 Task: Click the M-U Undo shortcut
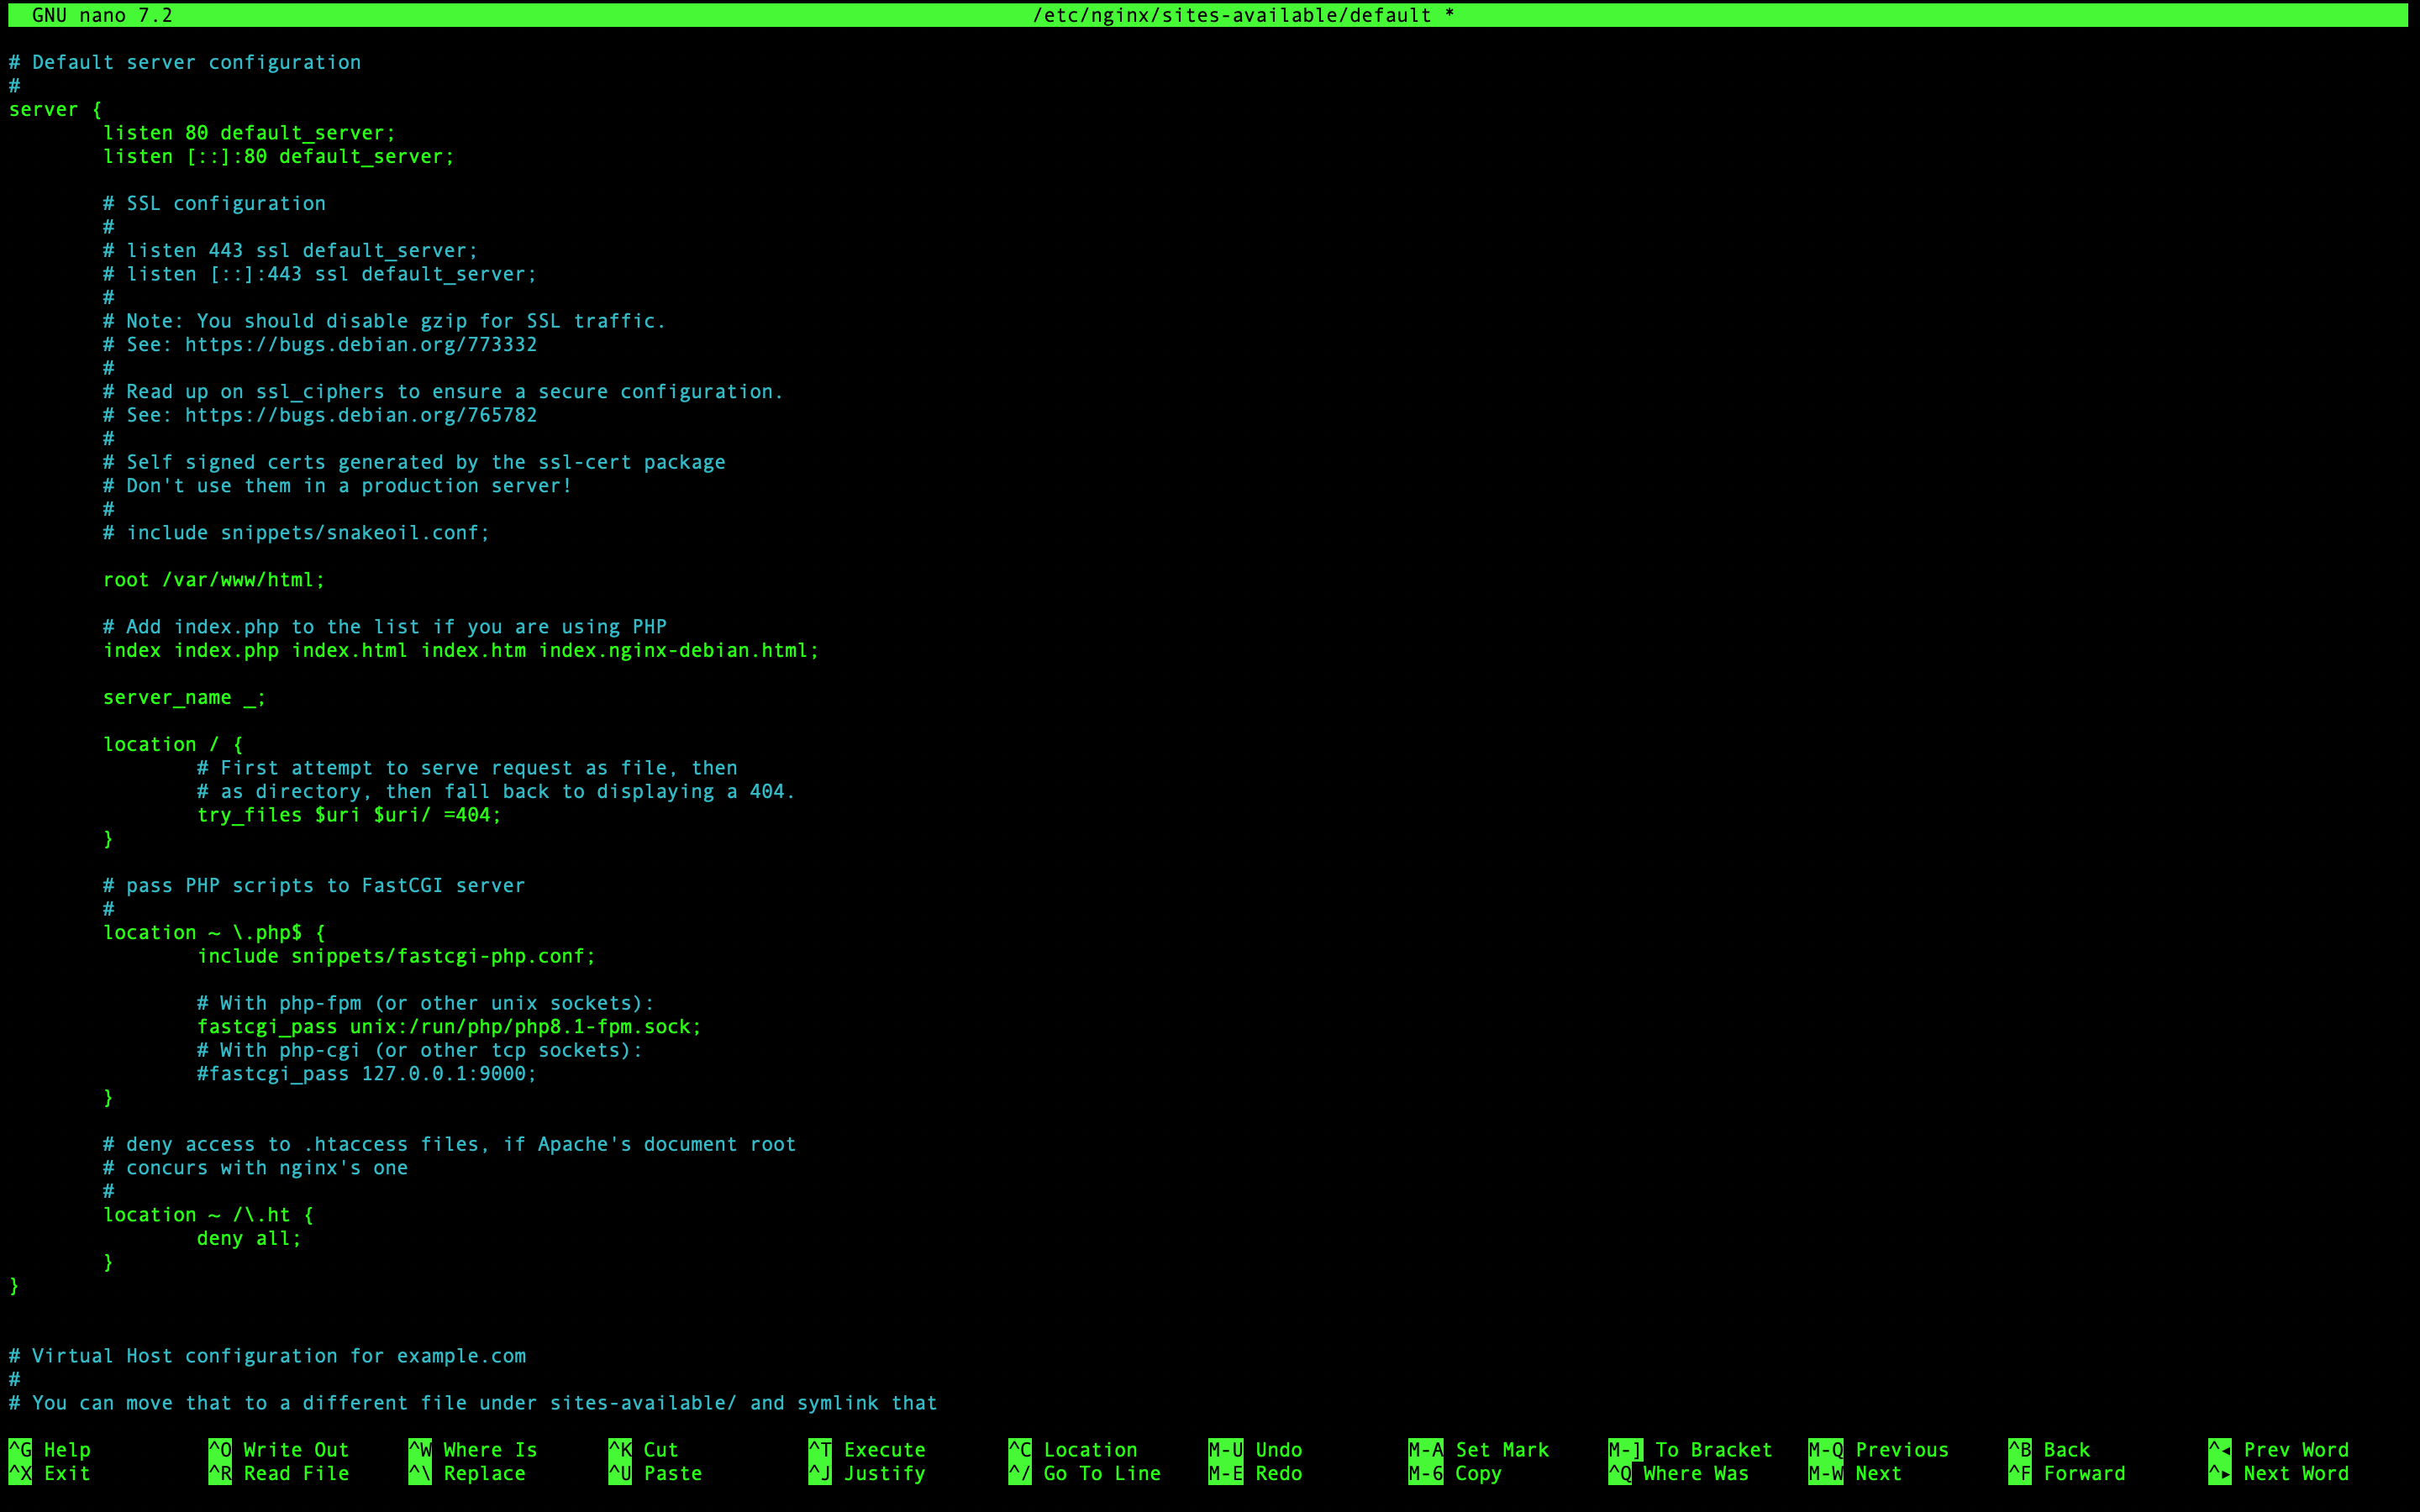pyautogui.click(x=1255, y=1449)
